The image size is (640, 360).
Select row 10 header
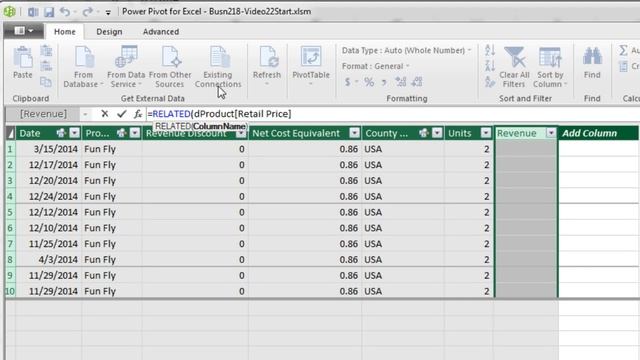click(10, 291)
